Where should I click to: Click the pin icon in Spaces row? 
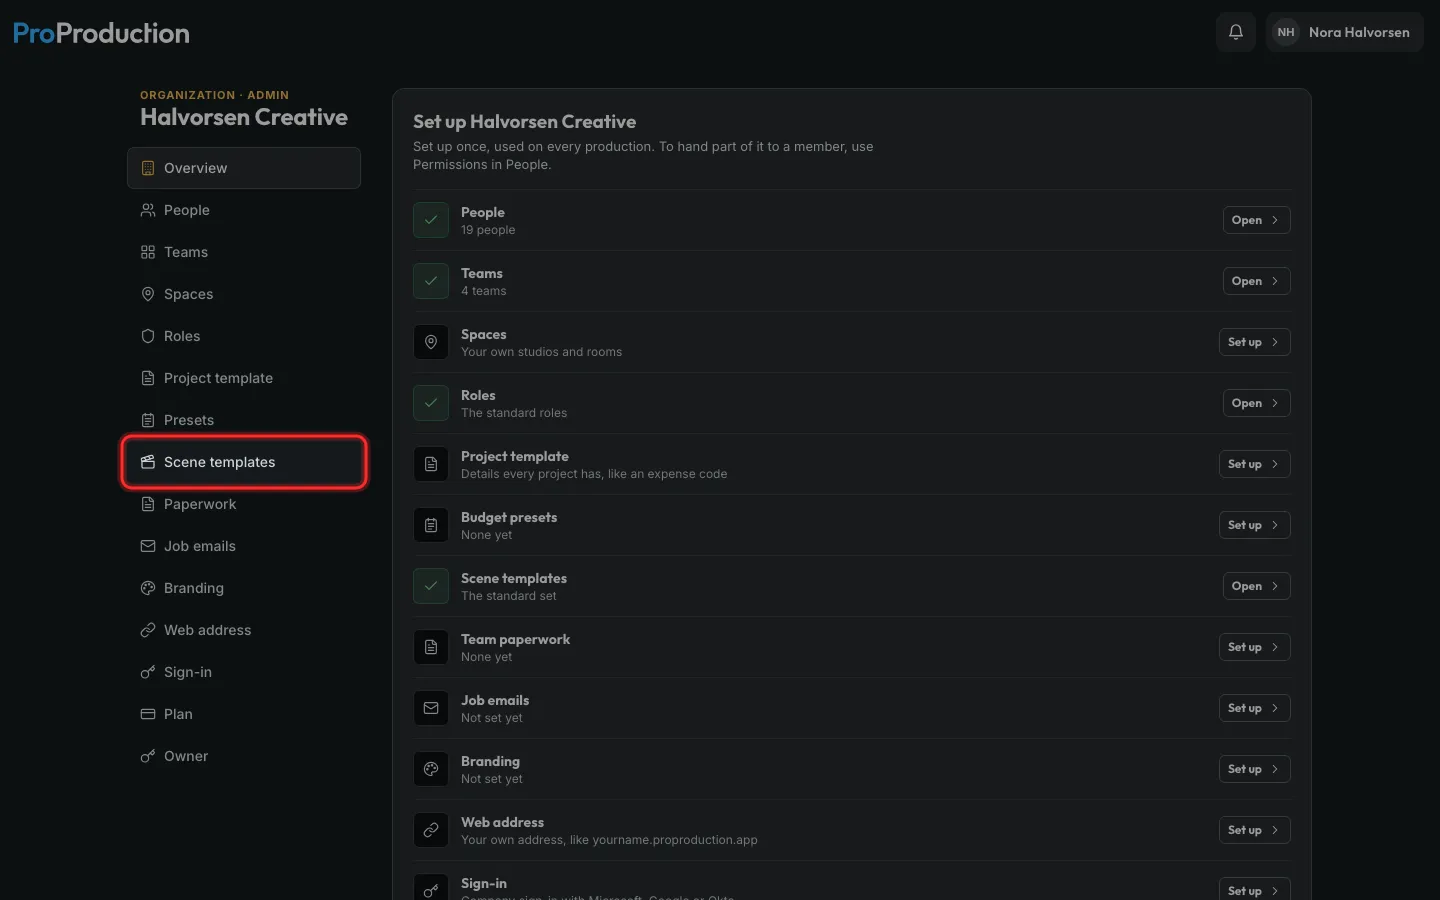431,342
